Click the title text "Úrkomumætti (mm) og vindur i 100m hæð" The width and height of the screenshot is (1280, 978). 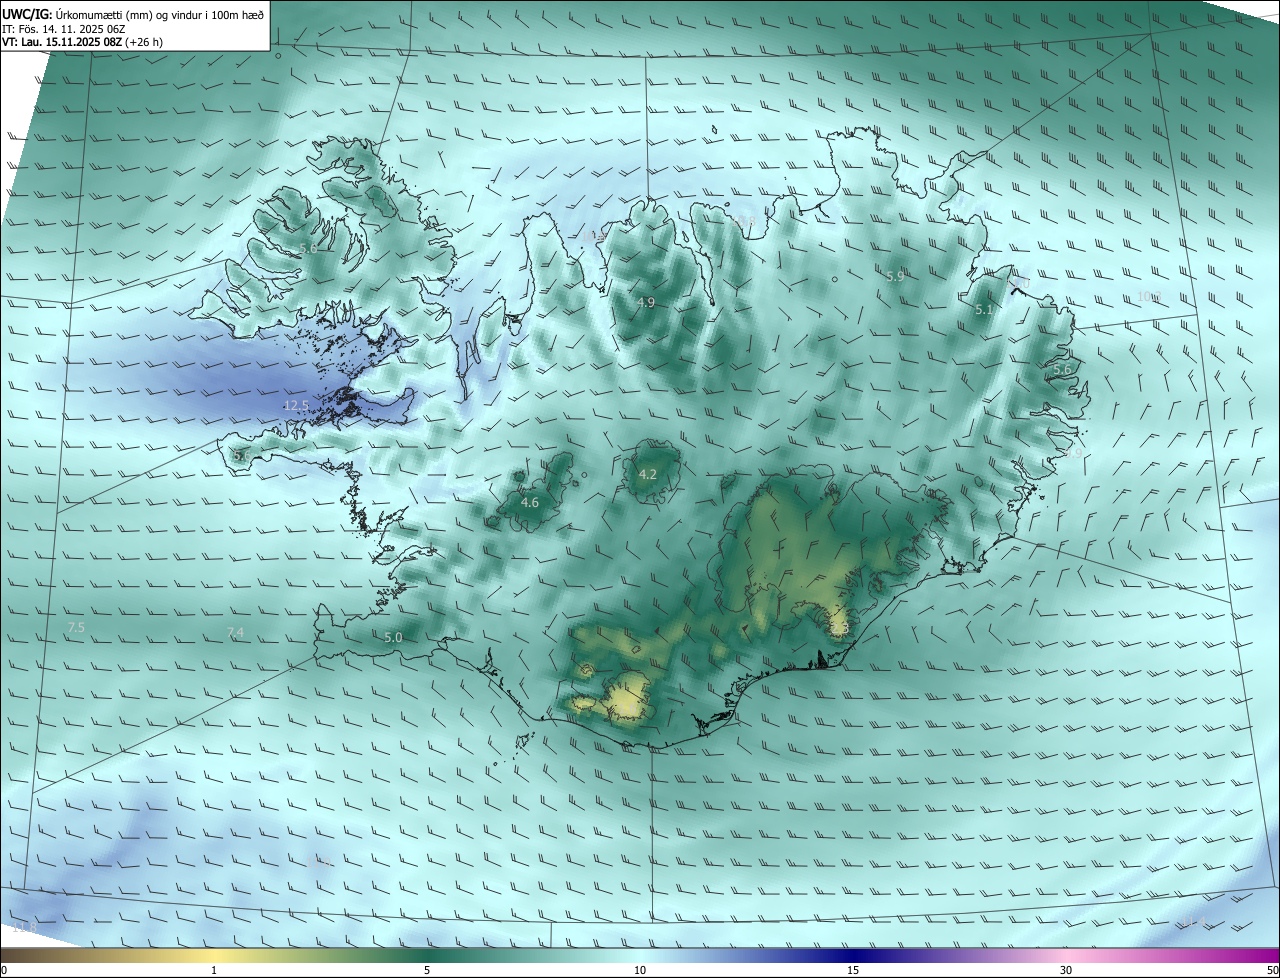(x=159, y=14)
